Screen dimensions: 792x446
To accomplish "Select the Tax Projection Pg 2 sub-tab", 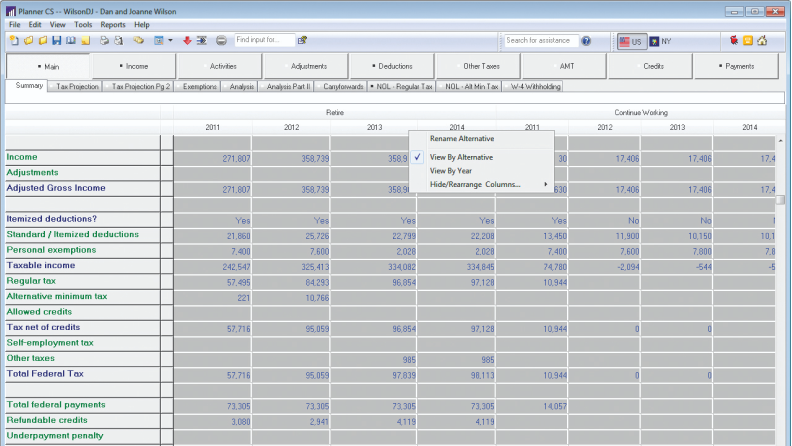I will click(x=139, y=86).
